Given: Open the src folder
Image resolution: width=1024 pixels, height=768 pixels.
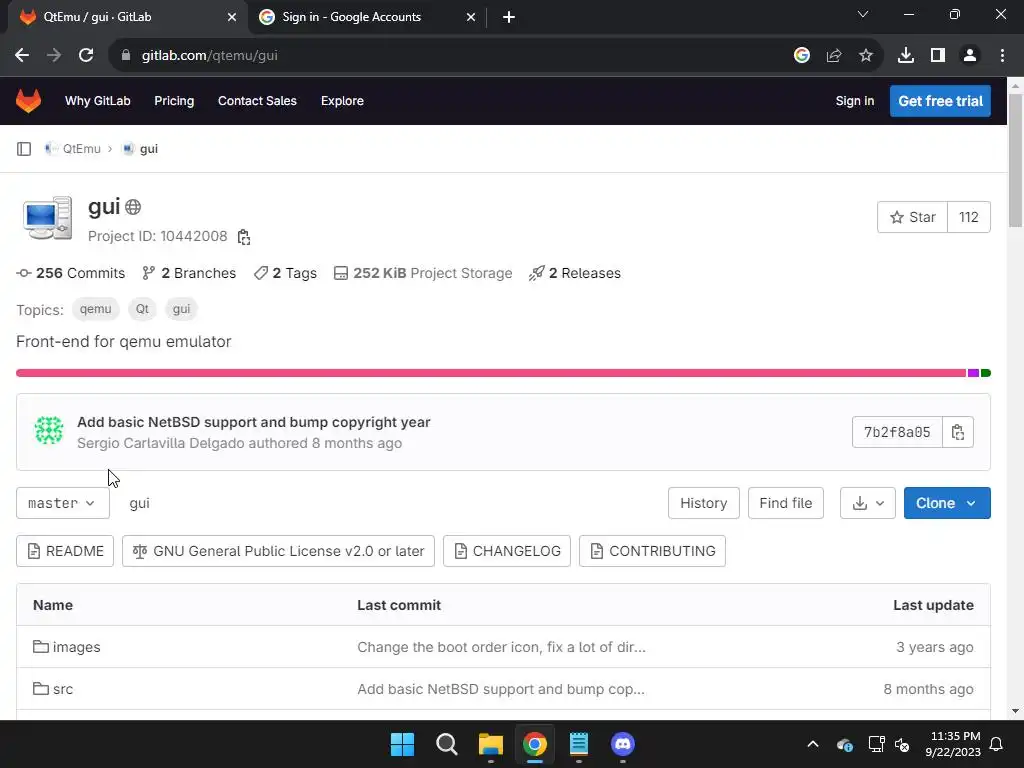Looking at the screenshot, I should [x=63, y=688].
